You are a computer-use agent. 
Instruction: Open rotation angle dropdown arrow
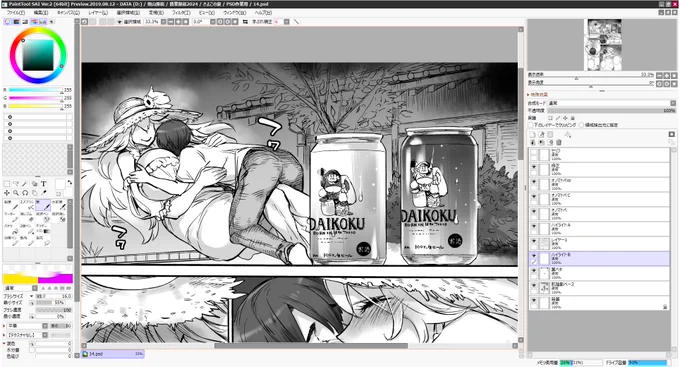(212, 22)
